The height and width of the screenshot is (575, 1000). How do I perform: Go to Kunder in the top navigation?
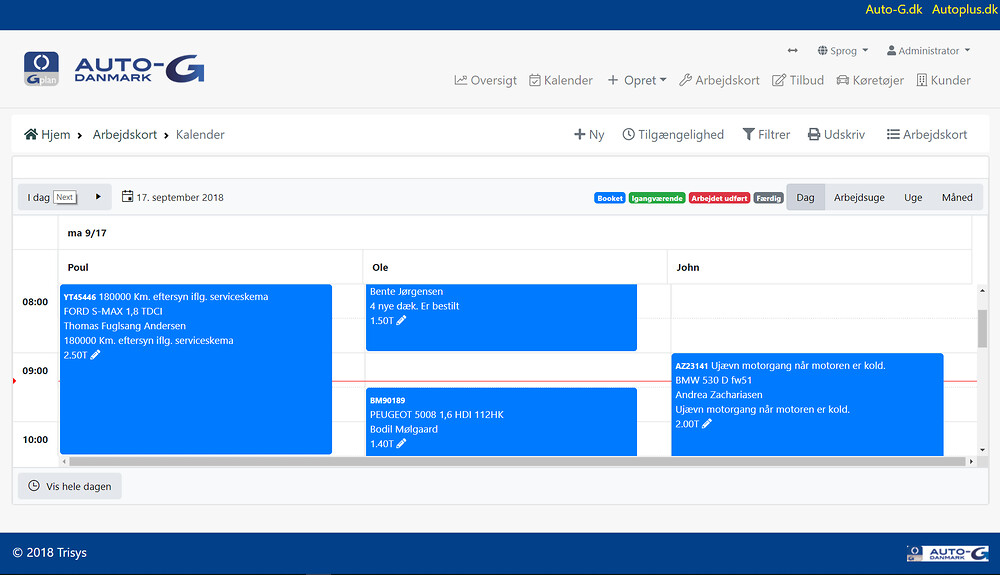click(943, 80)
